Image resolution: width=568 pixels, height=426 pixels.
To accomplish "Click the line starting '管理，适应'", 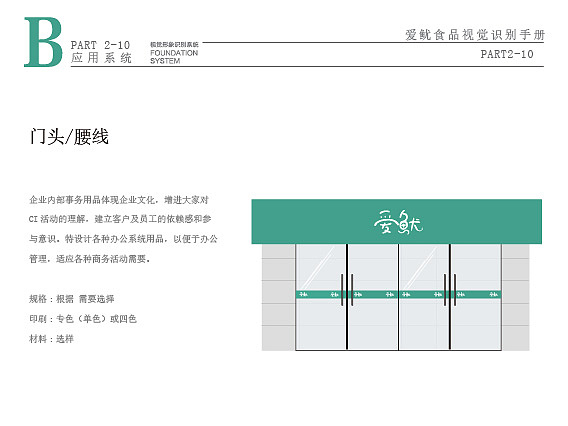I will click(89, 259).
